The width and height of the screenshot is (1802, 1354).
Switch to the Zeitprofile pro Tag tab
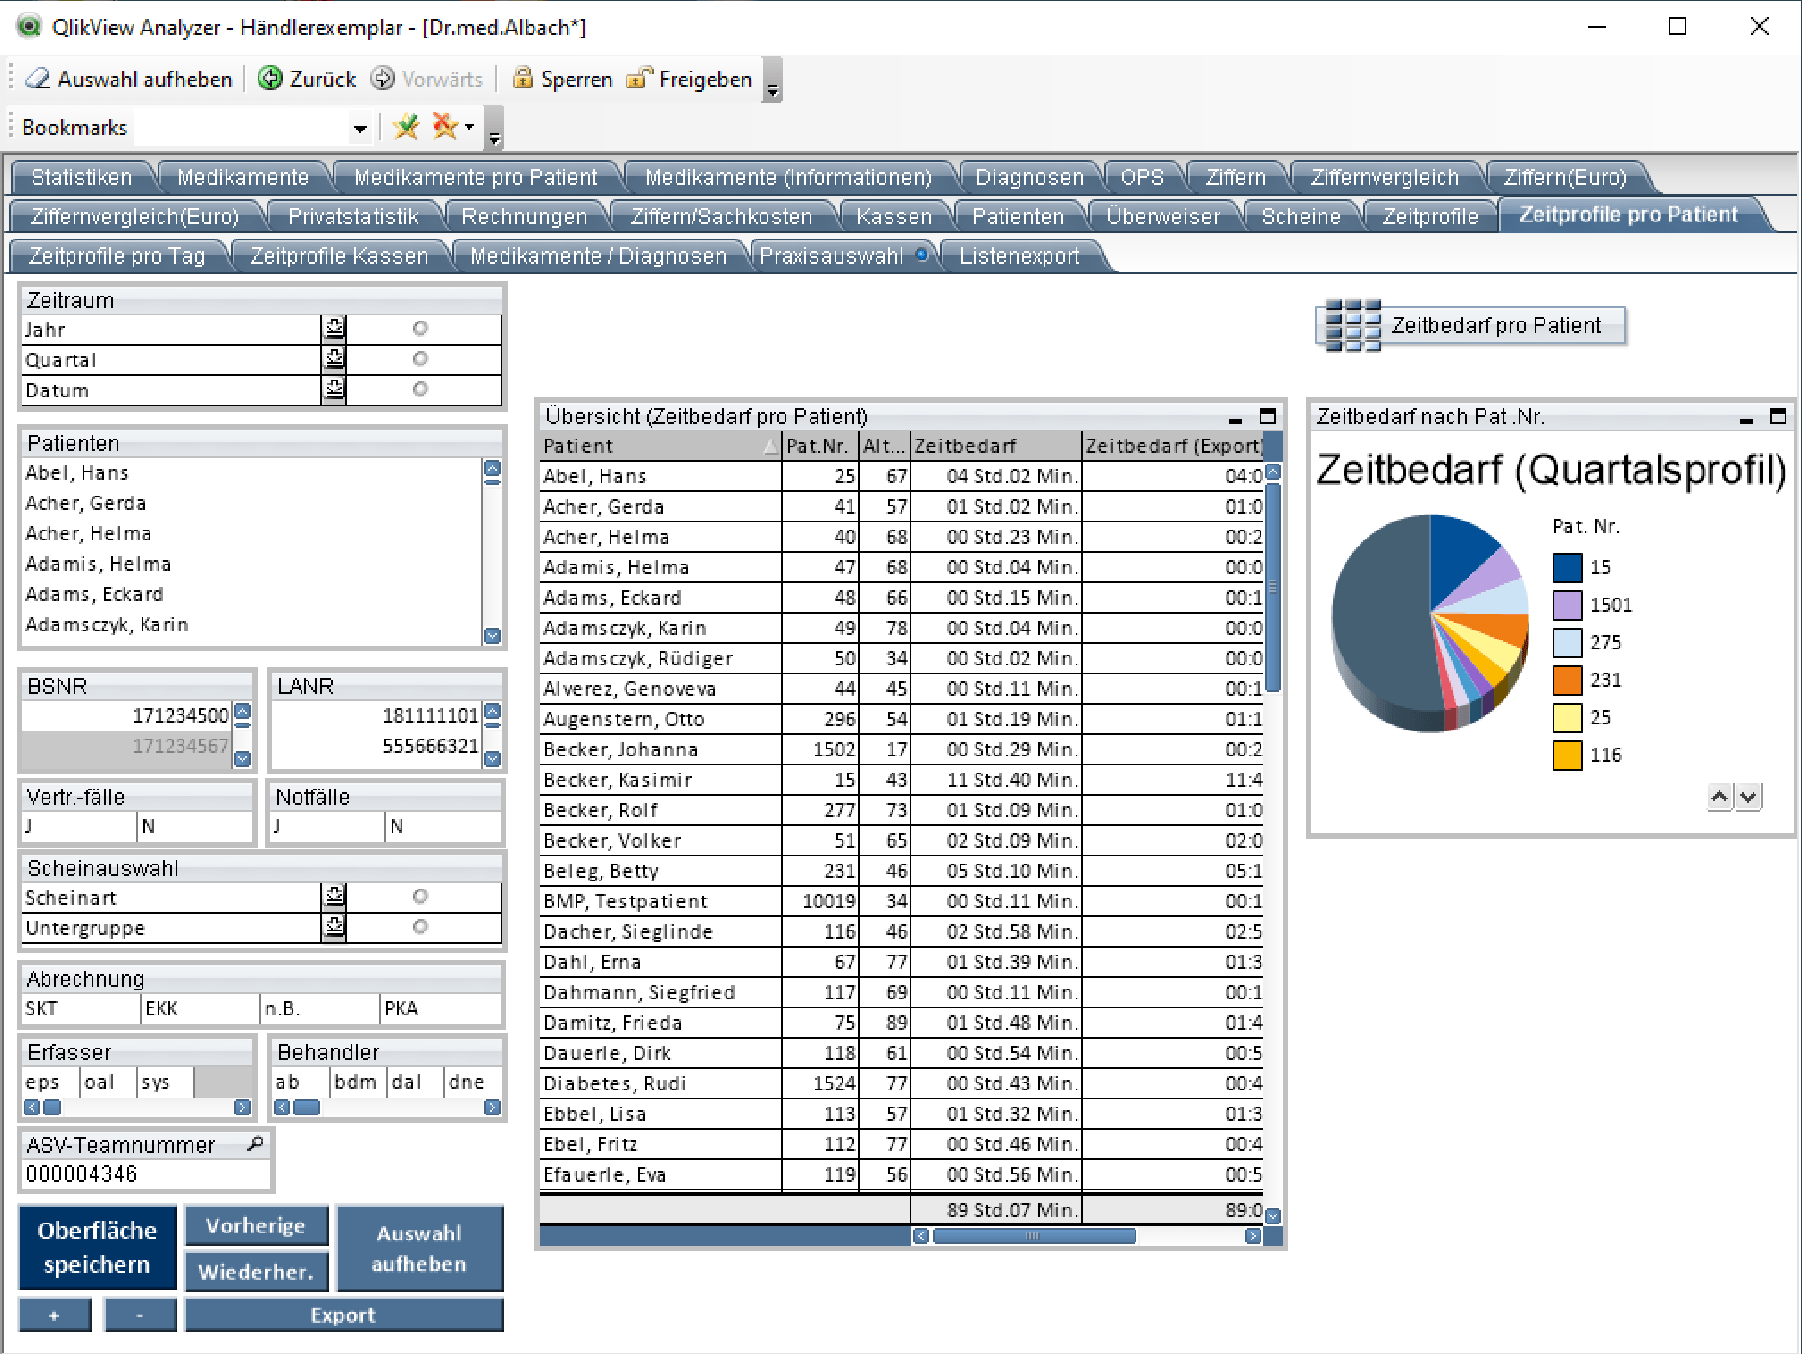coord(117,257)
